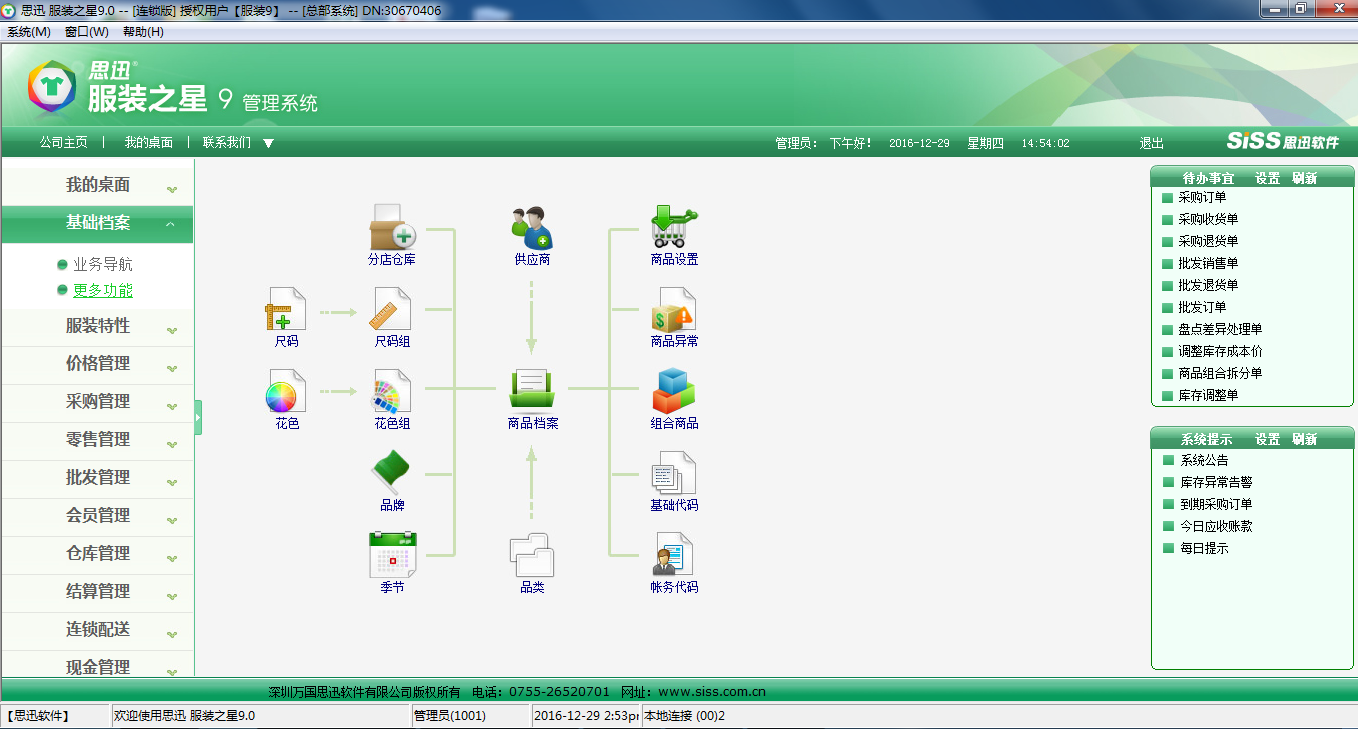
Task: Open 调整库存成本价 in the to-do list
Action: tap(1220, 352)
